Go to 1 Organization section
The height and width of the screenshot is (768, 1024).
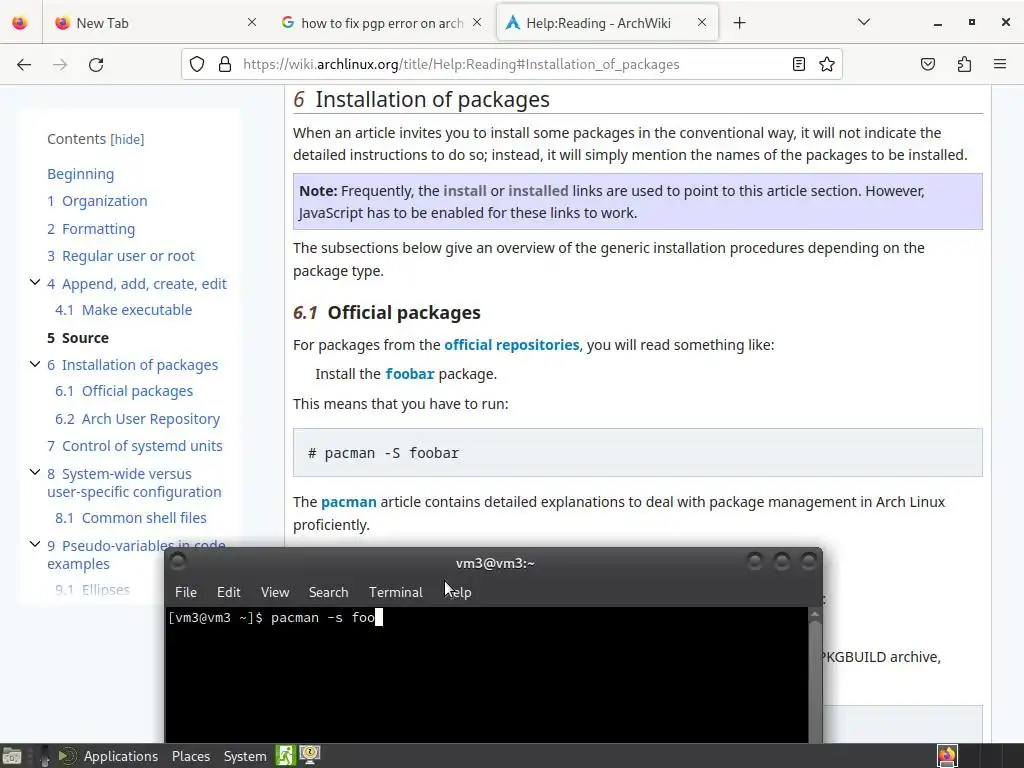click(97, 201)
